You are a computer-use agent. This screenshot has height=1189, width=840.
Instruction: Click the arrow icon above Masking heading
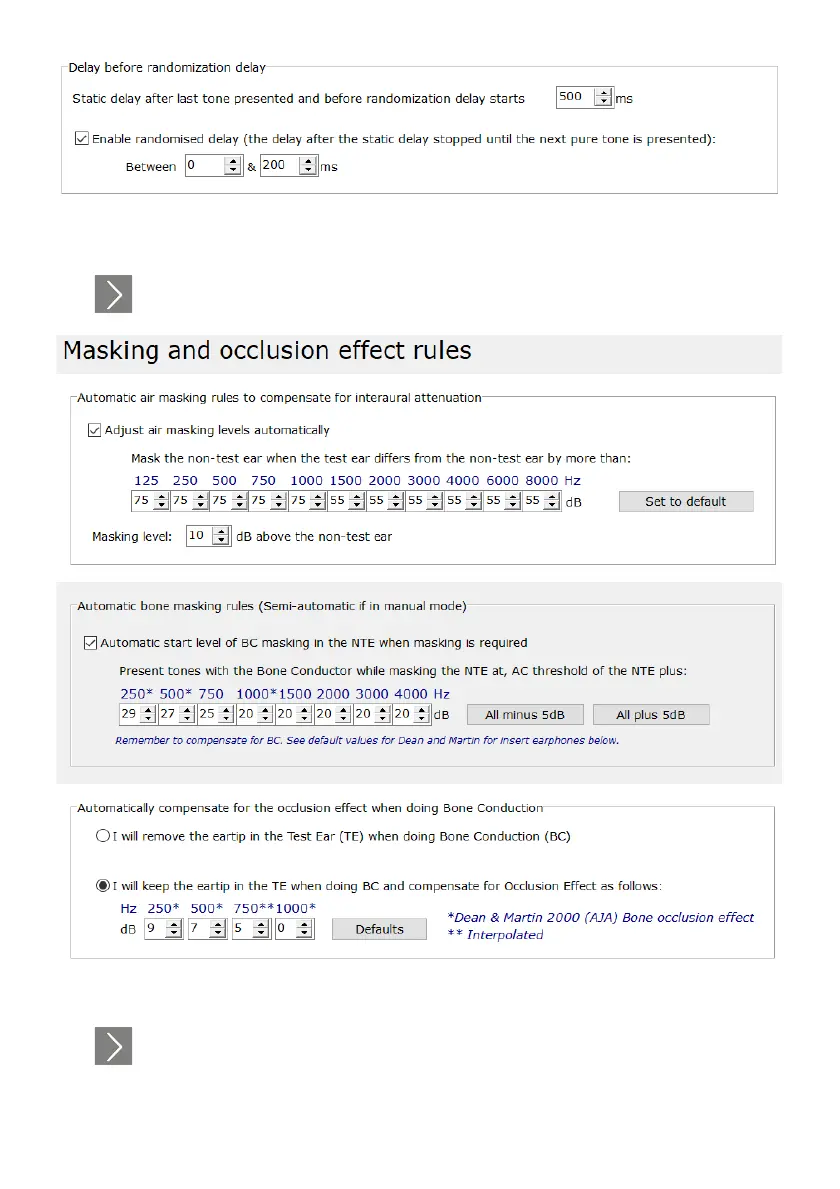pos(113,295)
